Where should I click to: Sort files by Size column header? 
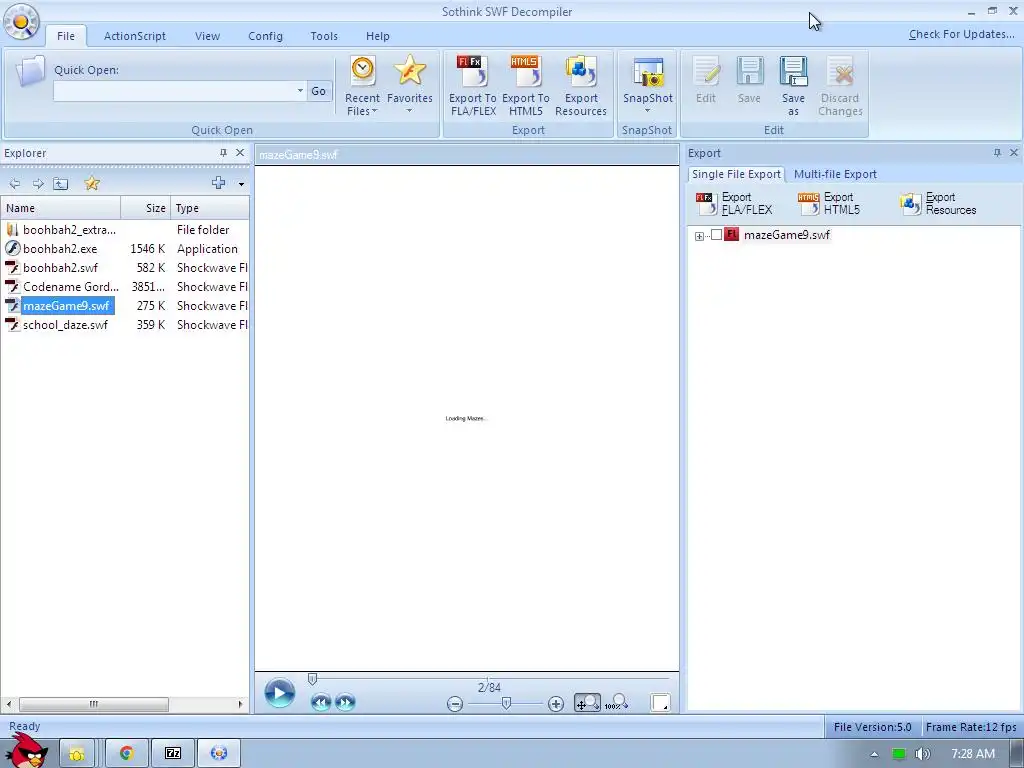pos(146,208)
